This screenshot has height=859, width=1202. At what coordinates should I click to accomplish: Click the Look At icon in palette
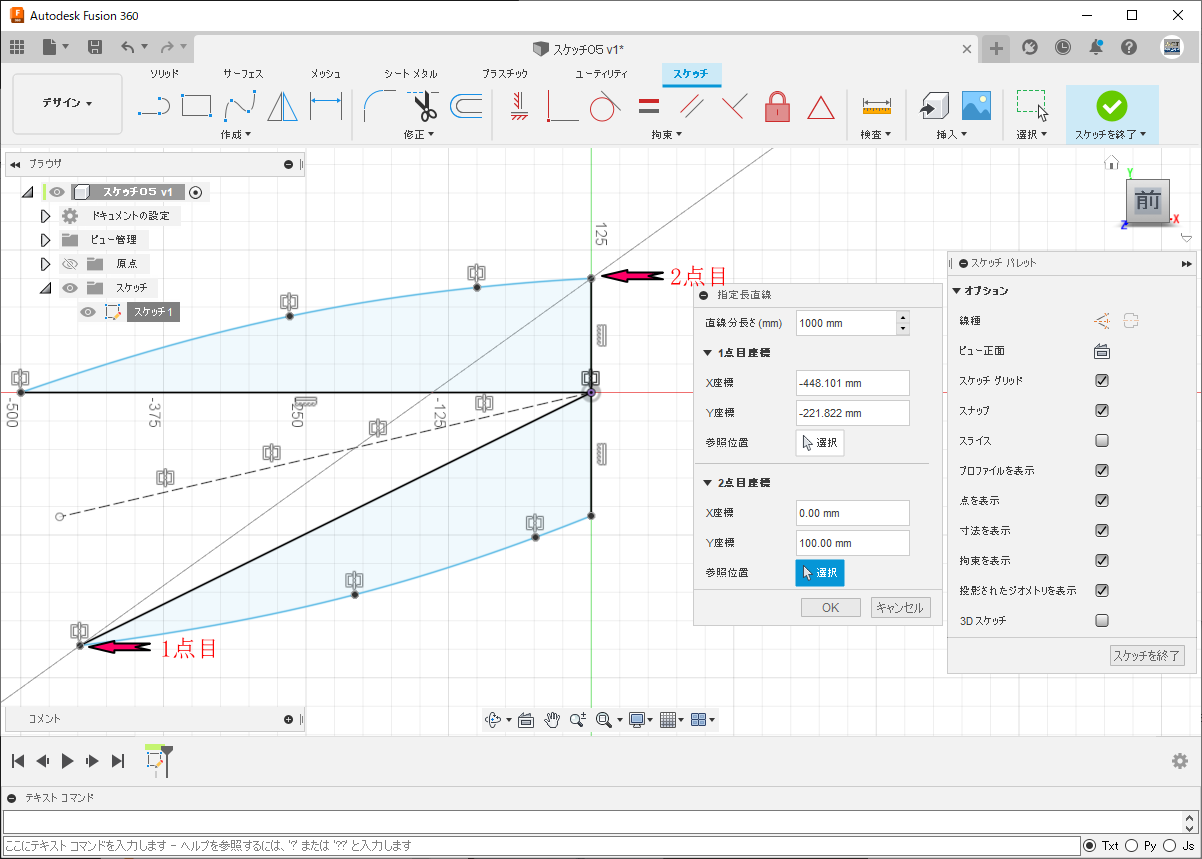coord(1102,351)
